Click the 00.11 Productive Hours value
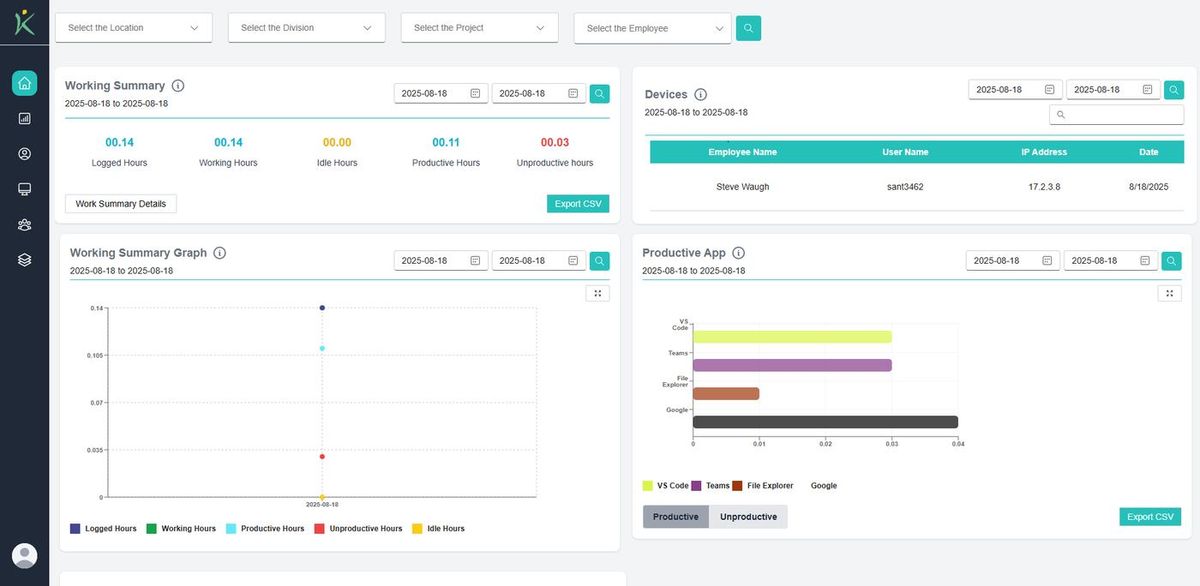 coord(446,143)
